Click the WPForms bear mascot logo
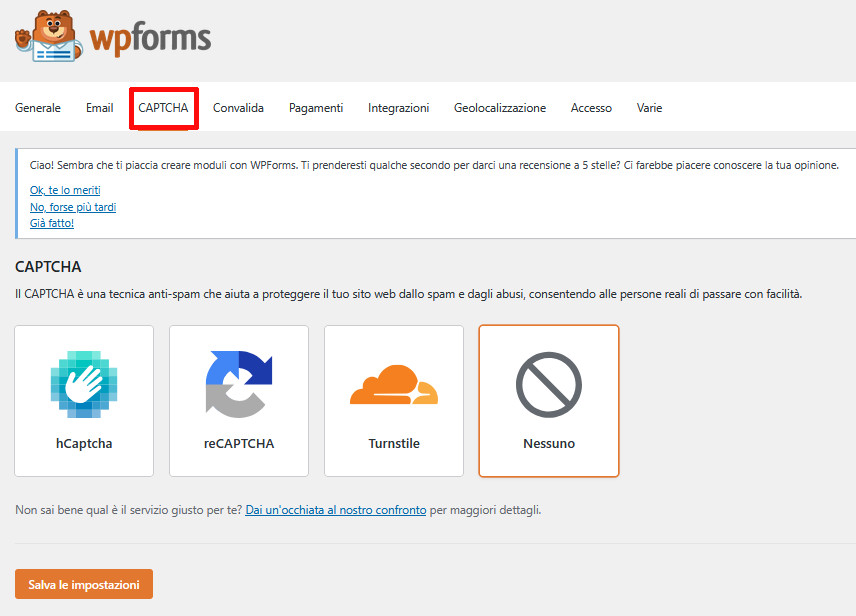Viewport: 856px width, 616px height. 49,36
